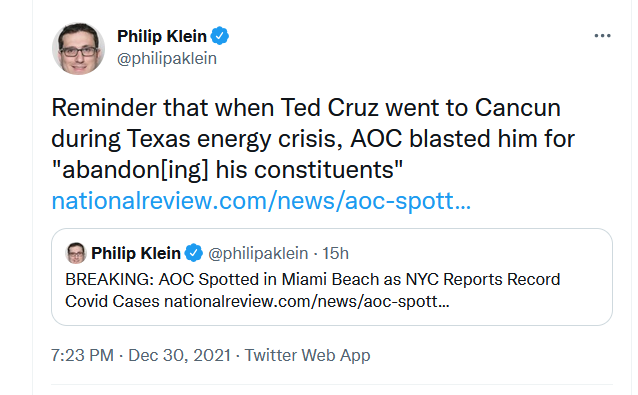
Task: Open Philip Klein's name in the quoted tweet
Action: coord(136,253)
